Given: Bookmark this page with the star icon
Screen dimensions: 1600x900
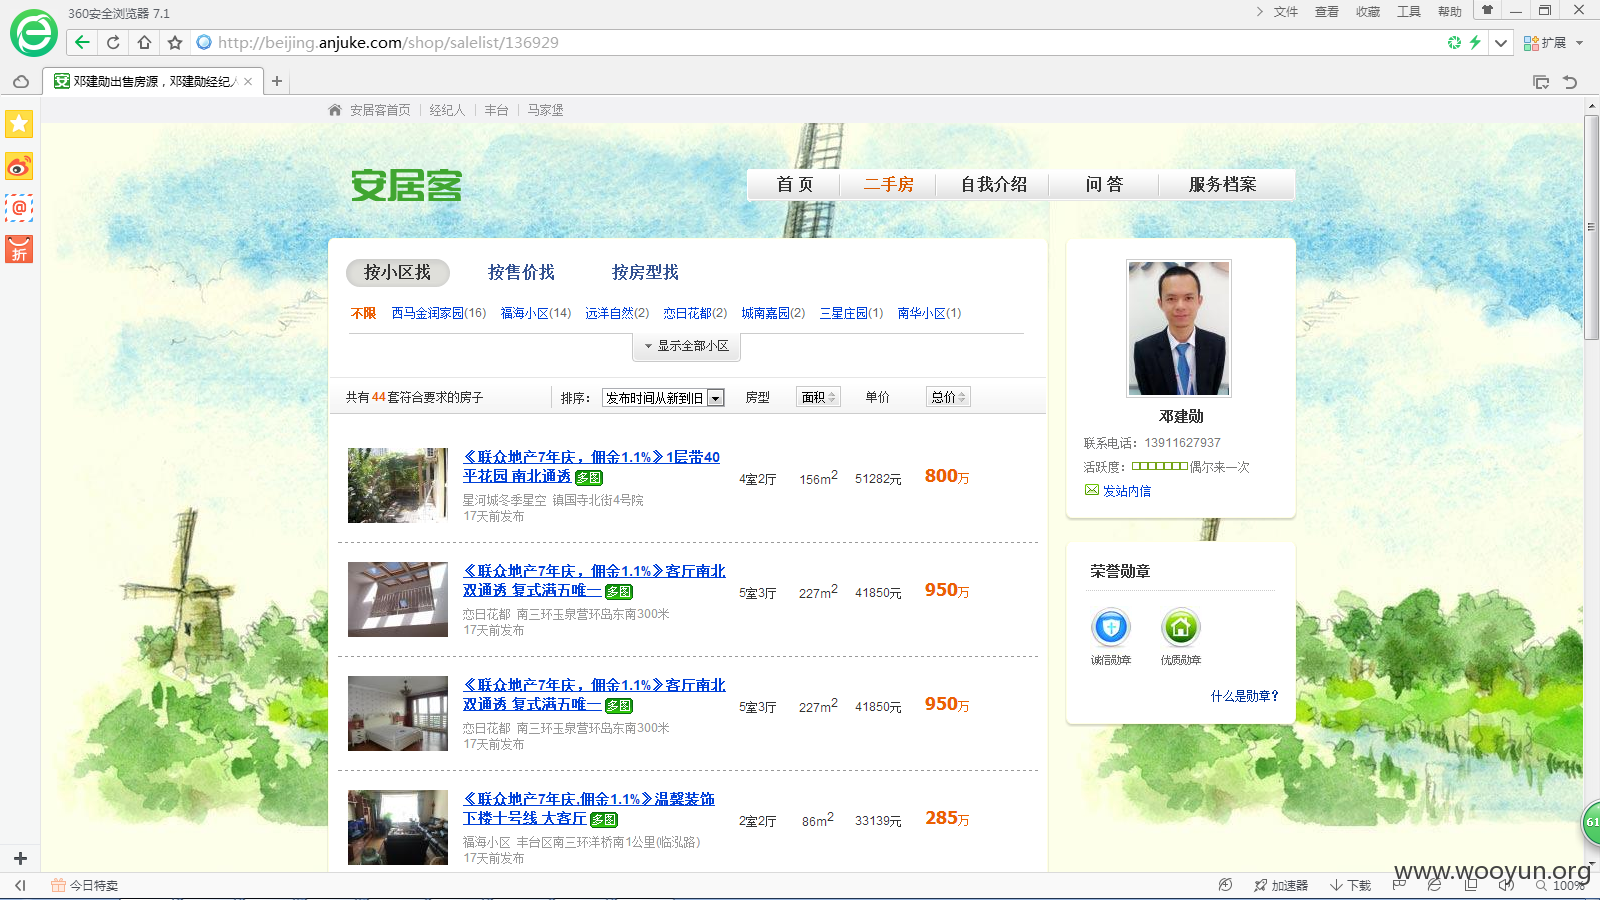Looking at the screenshot, I should [x=175, y=42].
